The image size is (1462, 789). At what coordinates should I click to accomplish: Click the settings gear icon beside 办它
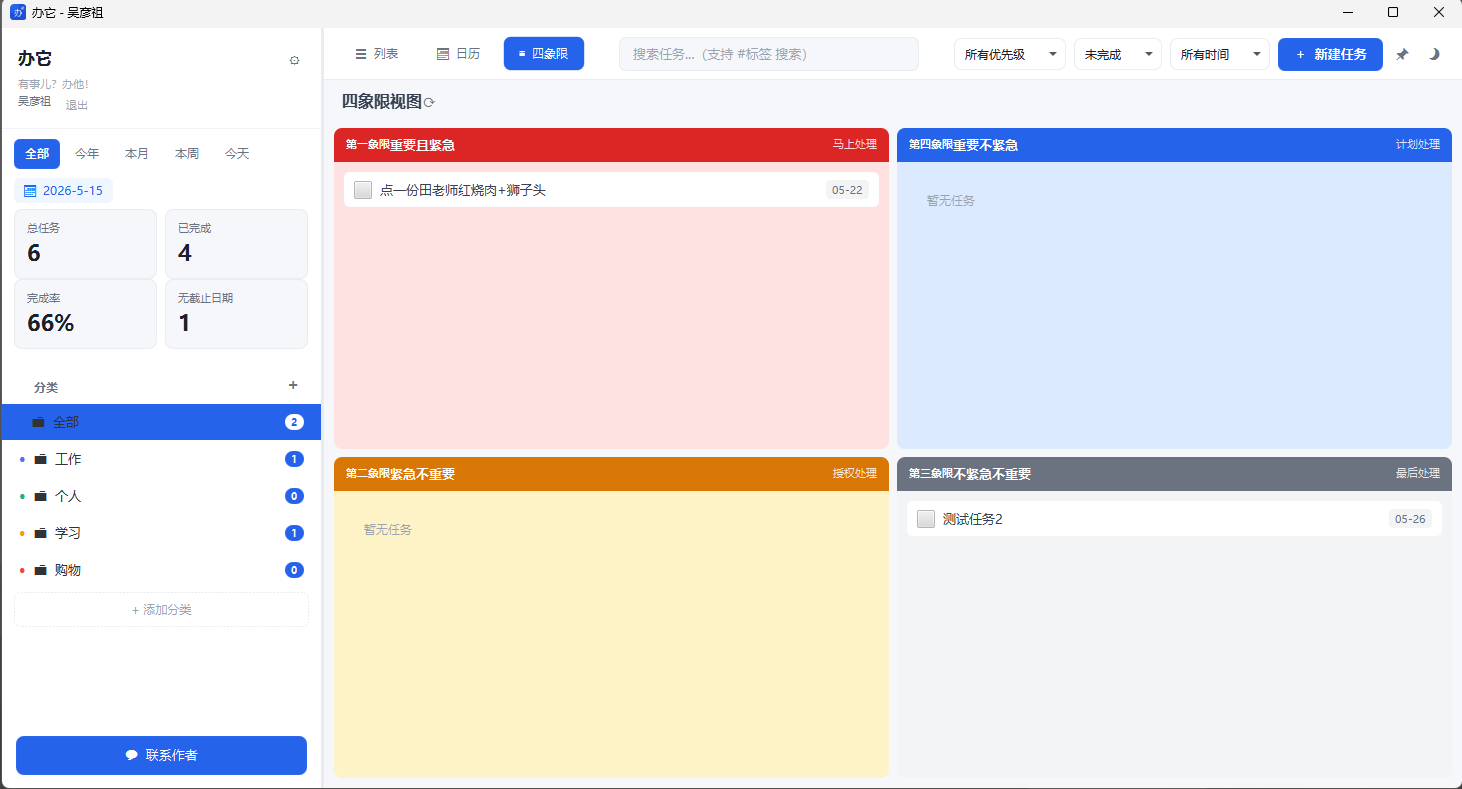click(x=294, y=60)
